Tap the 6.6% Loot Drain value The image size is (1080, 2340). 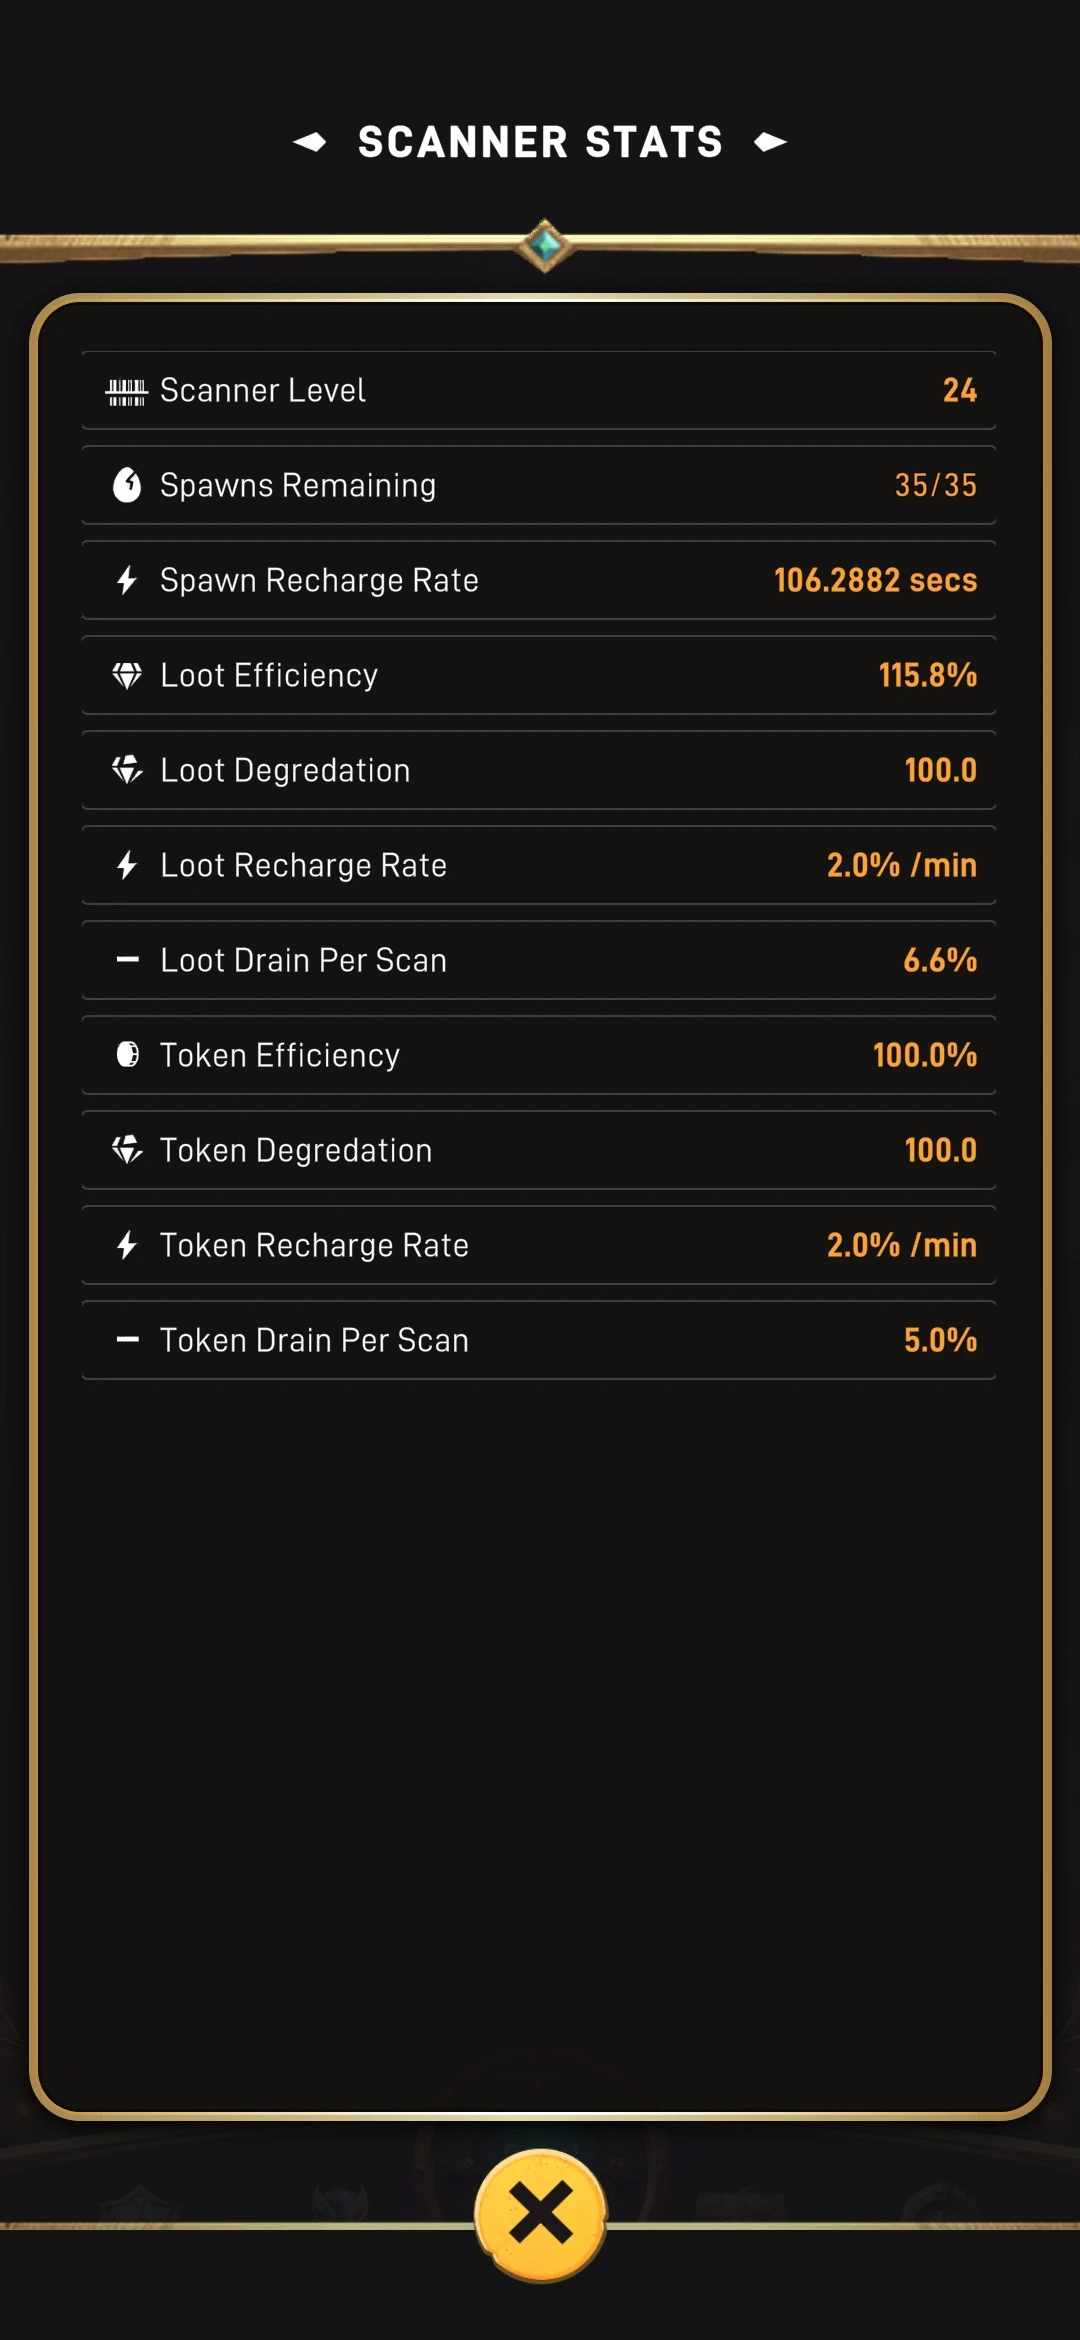939,960
